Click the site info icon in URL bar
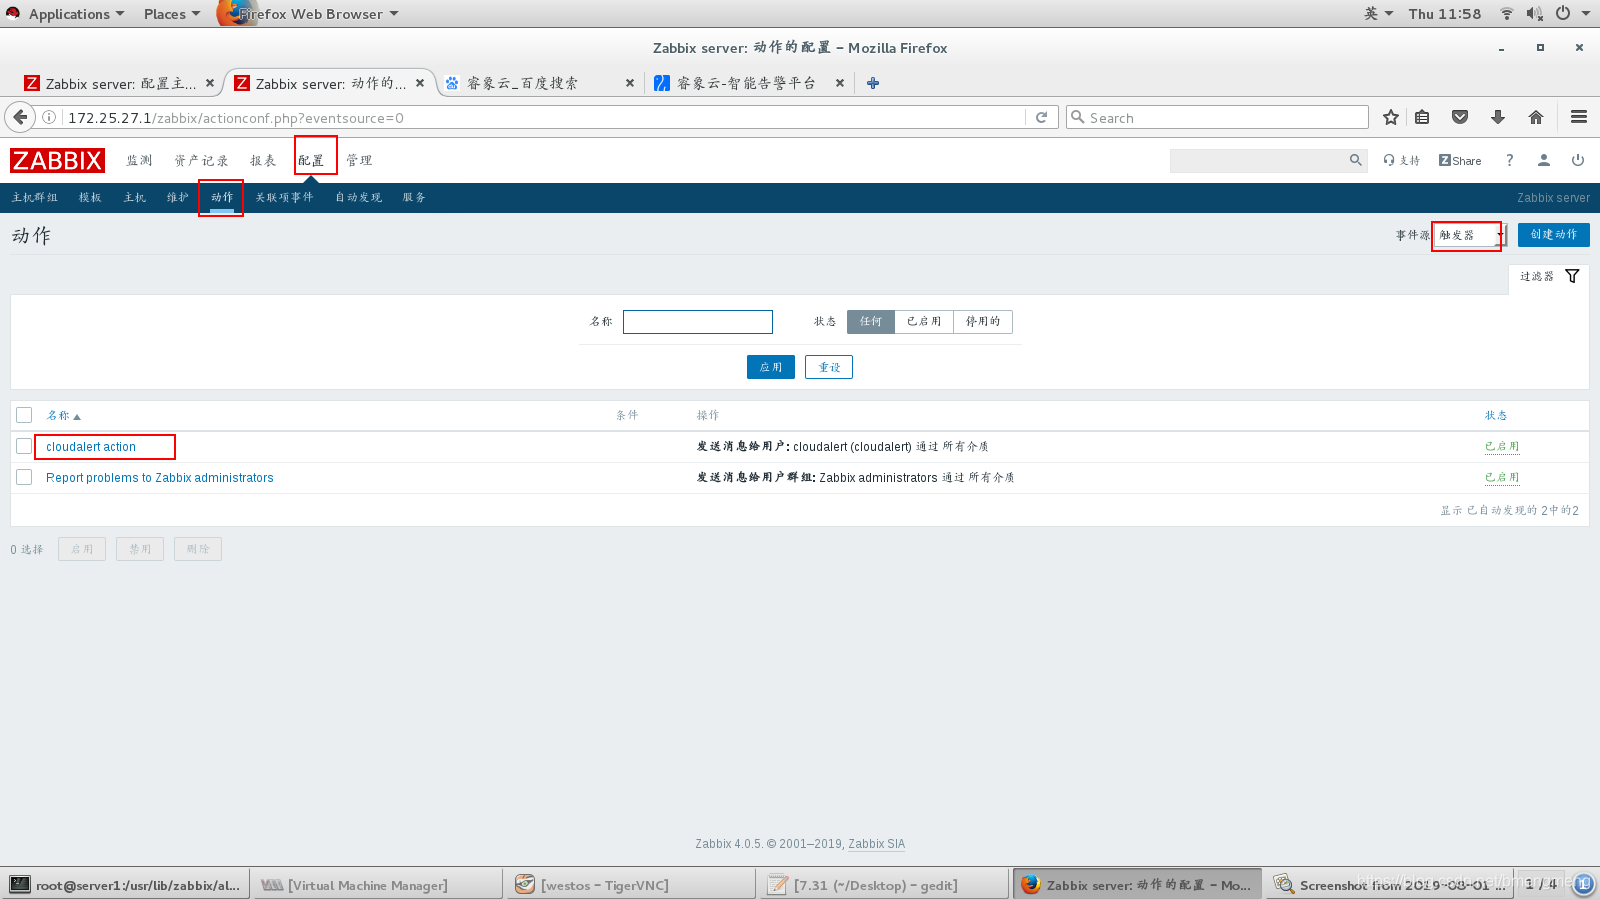 pos(49,117)
